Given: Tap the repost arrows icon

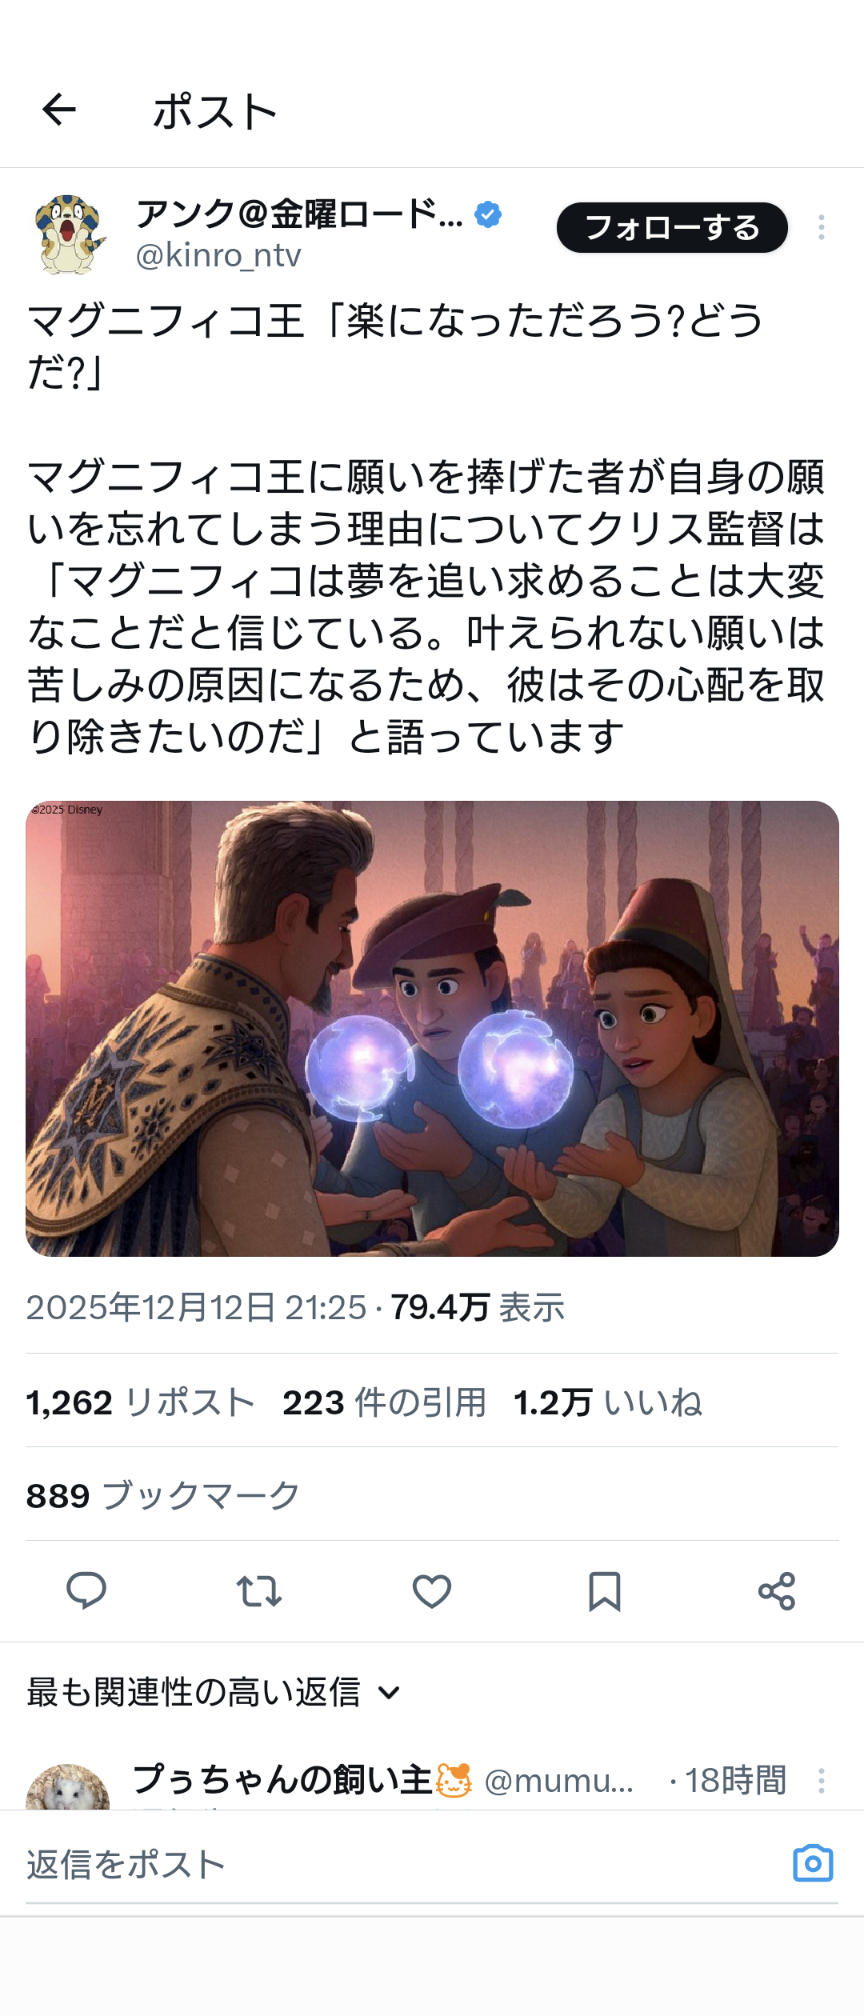Looking at the screenshot, I should point(259,1591).
